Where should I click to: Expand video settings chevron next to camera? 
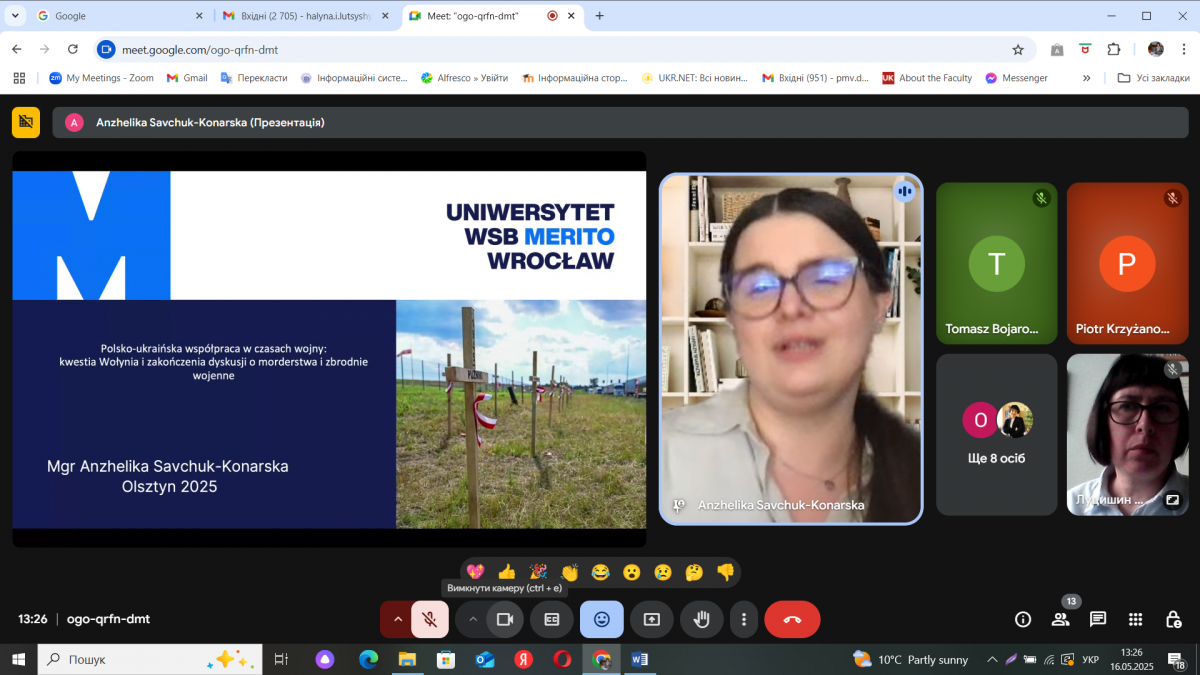473,620
